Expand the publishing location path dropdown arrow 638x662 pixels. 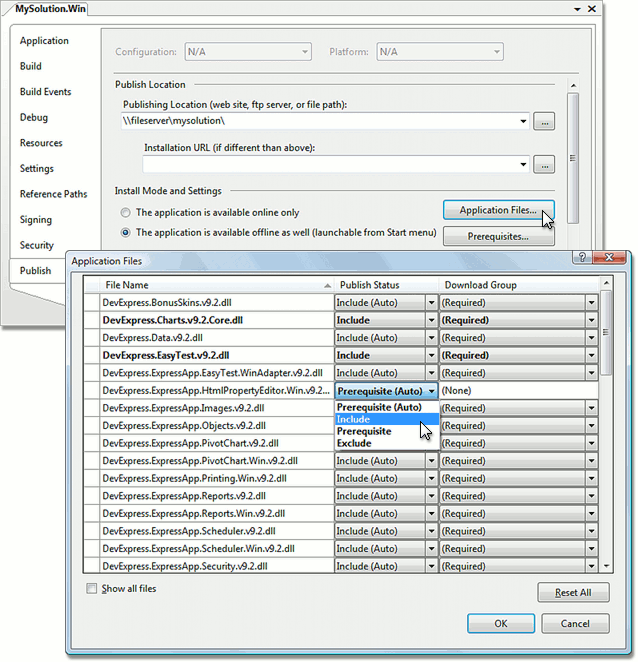click(x=523, y=122)
